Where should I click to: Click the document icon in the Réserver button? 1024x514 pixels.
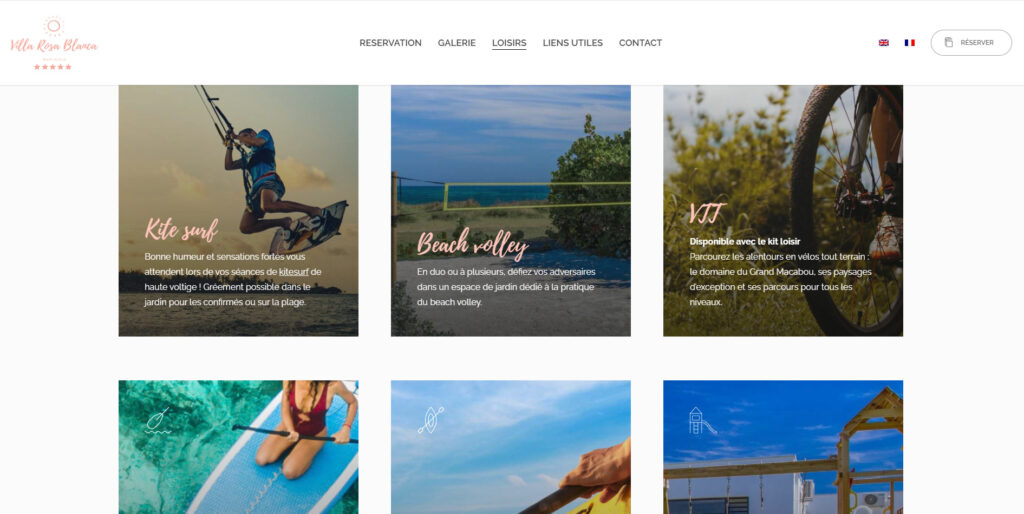coord(949,42)
